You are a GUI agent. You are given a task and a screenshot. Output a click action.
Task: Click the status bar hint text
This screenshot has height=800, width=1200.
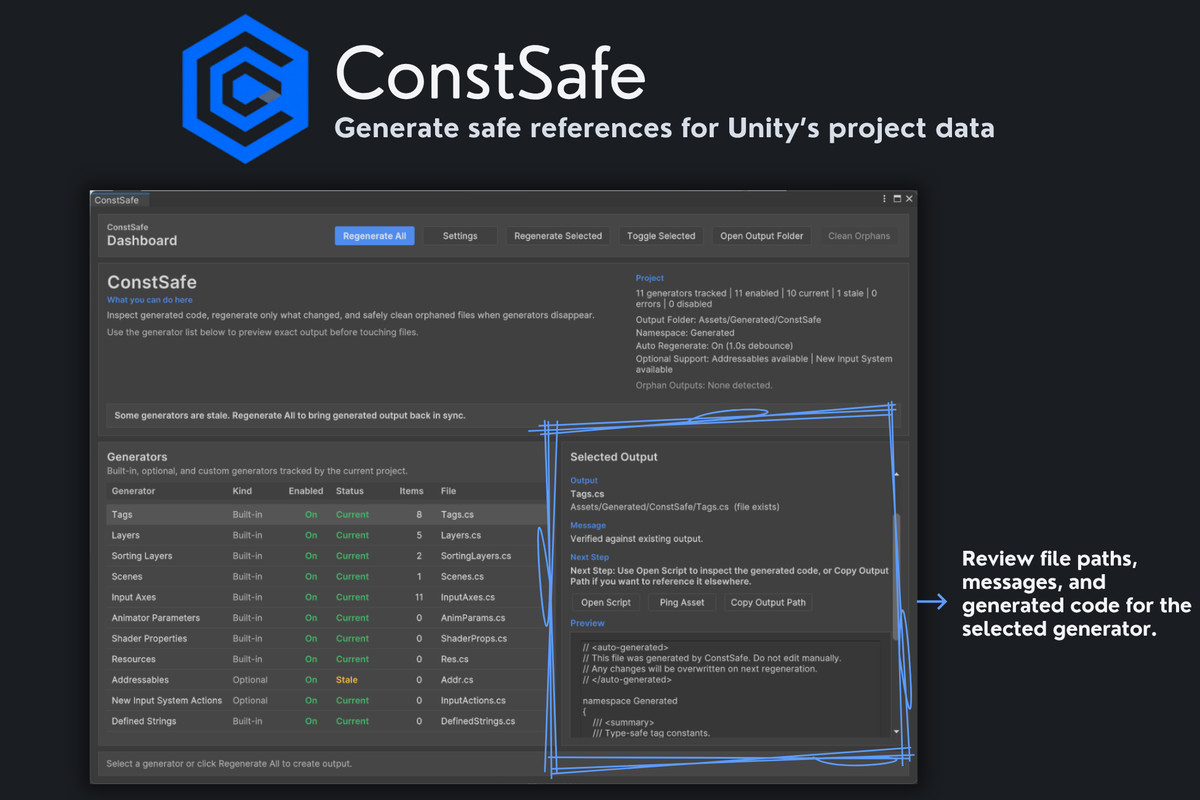point(229,764)
